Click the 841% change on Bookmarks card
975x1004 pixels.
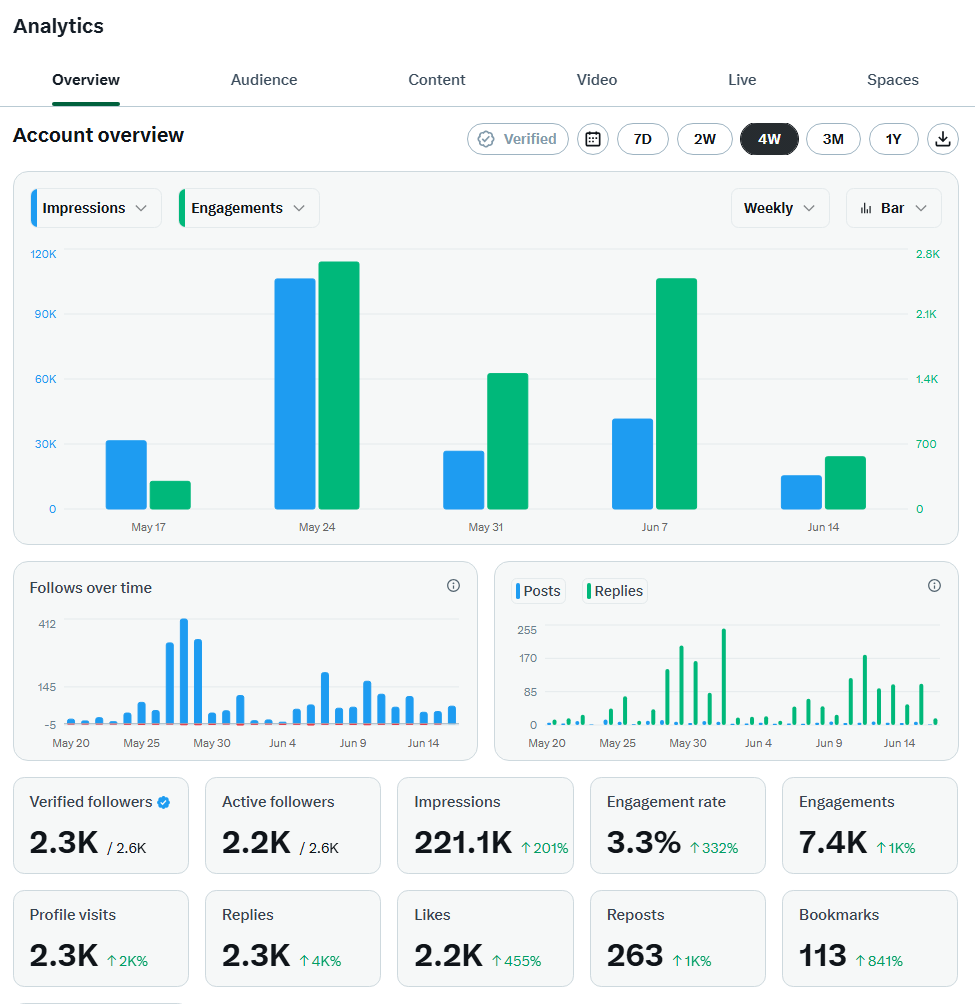pyautogui.click(x=879, y=961)
